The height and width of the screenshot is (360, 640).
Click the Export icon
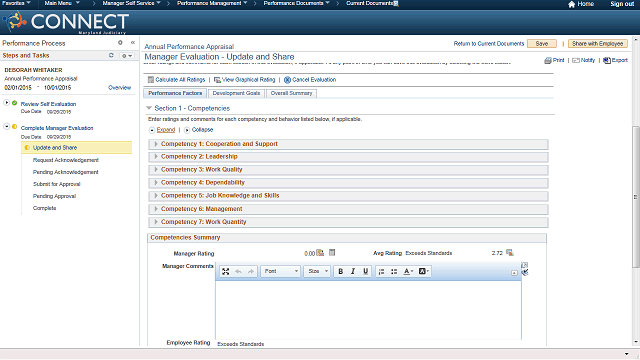tap(607, 60)
